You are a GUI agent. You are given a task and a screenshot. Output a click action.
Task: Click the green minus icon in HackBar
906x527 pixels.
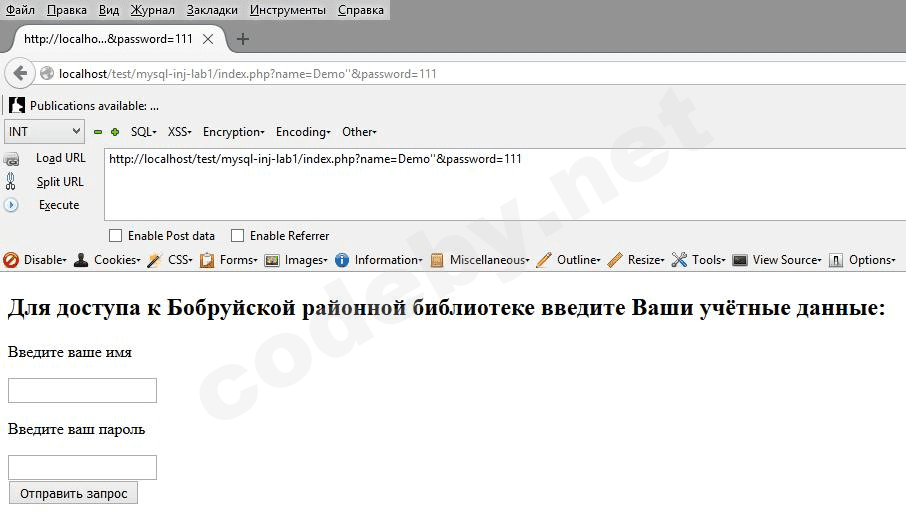click(98, 132)
